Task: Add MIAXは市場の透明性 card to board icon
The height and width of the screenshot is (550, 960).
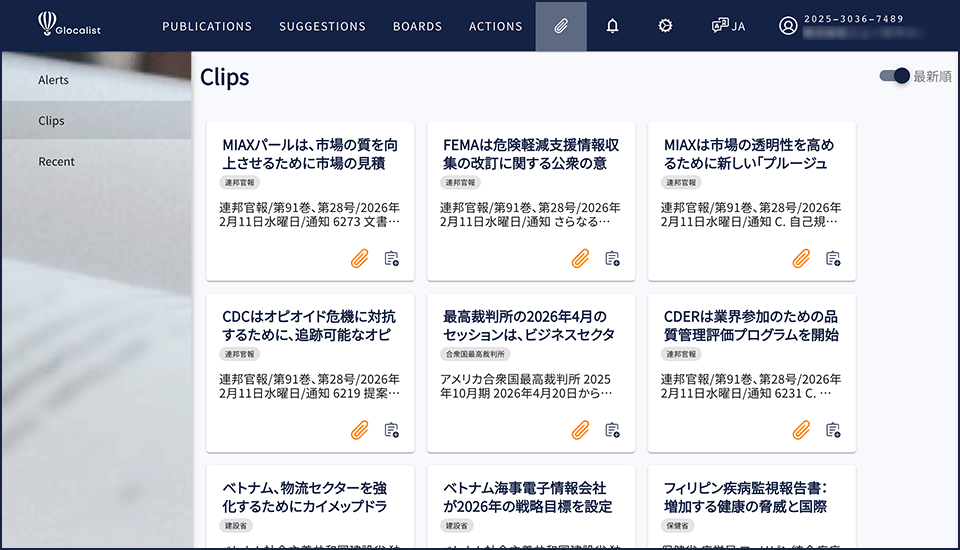Action: 833,258
